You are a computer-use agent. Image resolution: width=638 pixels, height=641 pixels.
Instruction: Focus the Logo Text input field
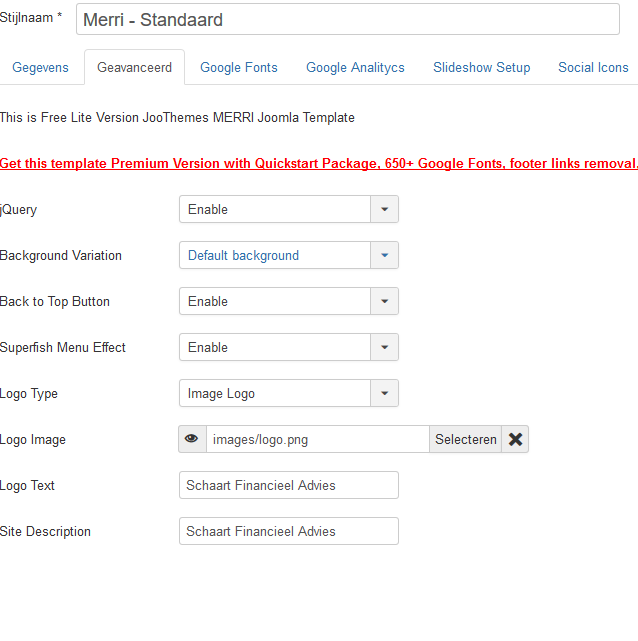289,485
